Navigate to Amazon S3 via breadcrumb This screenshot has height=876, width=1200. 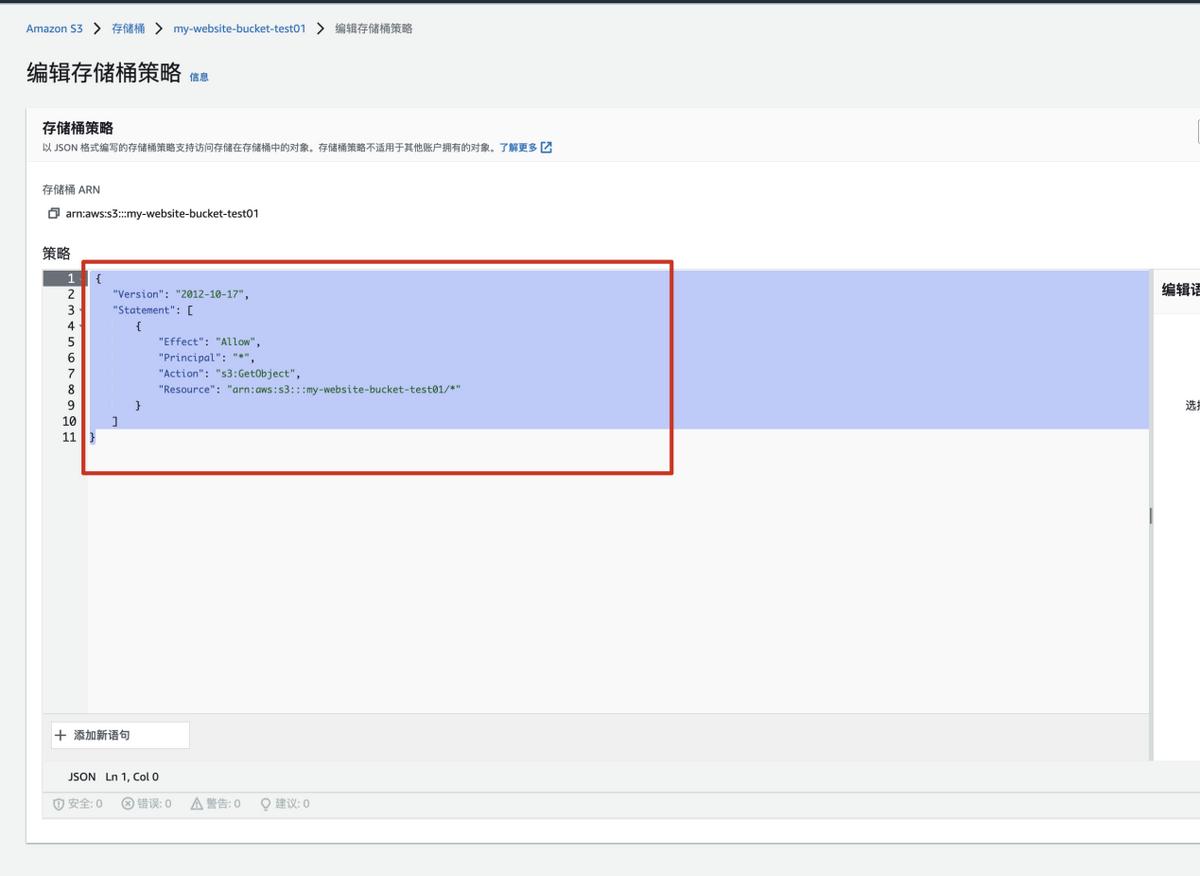pos(54,28)
